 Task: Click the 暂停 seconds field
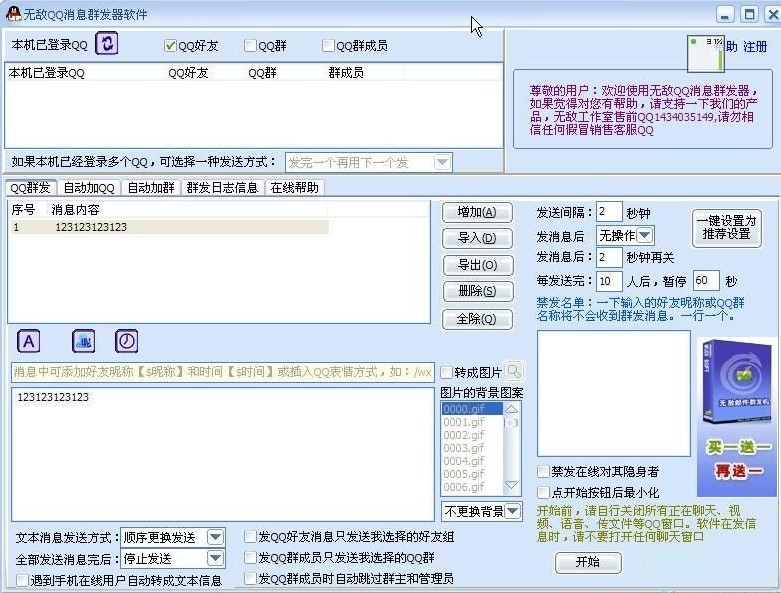(706, 280)
